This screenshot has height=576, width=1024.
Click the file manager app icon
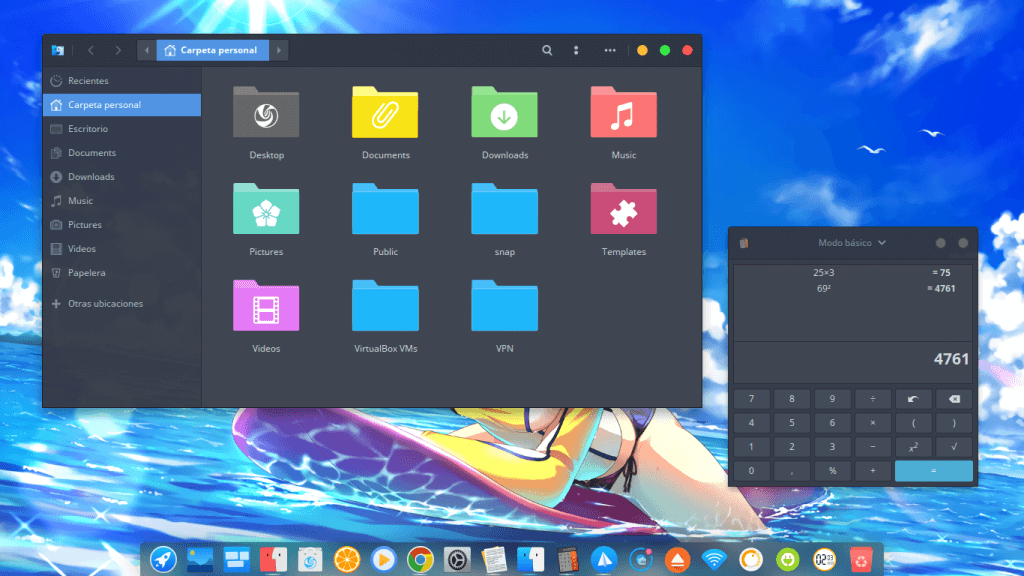point(57,50)
